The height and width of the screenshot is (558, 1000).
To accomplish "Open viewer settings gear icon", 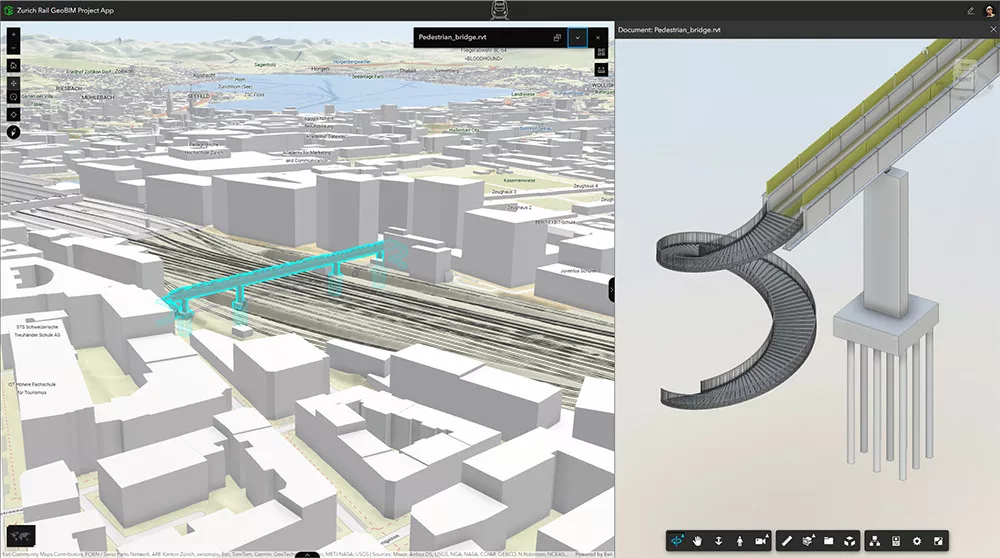I will [916, 541].
